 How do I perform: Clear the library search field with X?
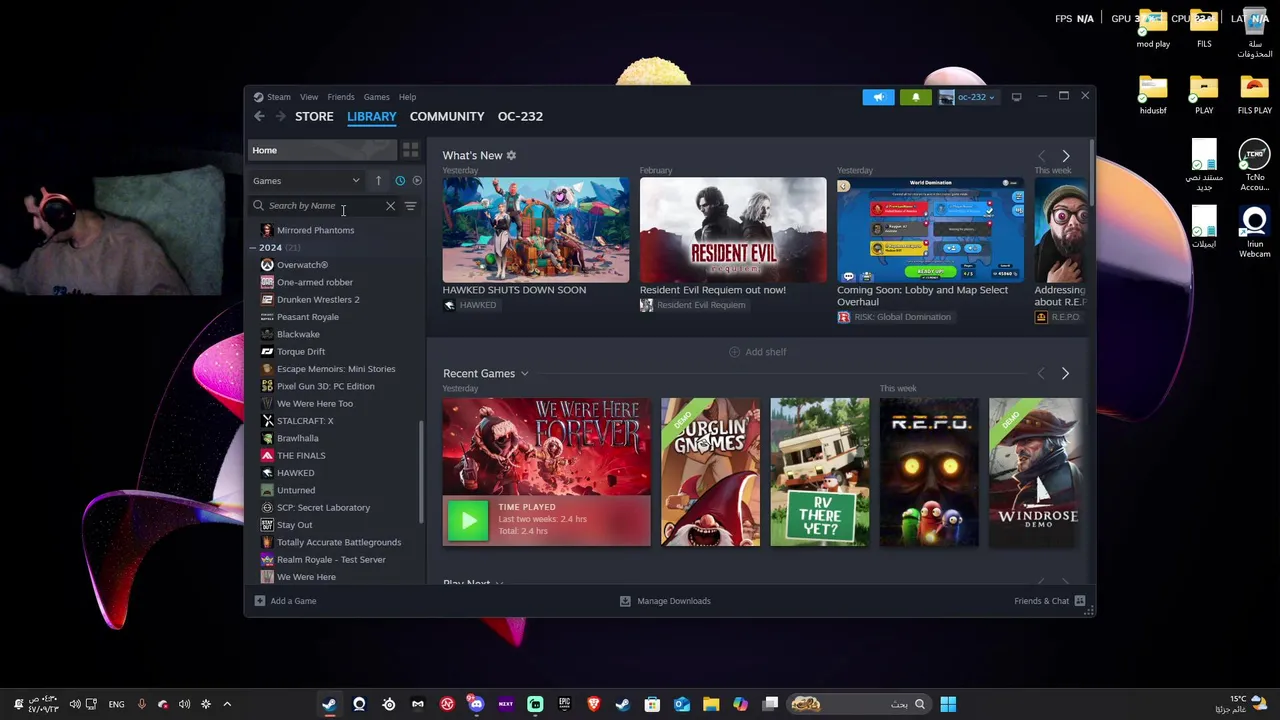click(x=390, y=206)
